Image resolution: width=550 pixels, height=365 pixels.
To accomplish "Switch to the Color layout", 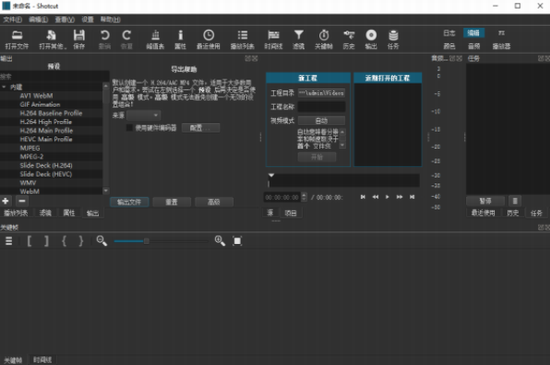I will (x=449, y=46).
